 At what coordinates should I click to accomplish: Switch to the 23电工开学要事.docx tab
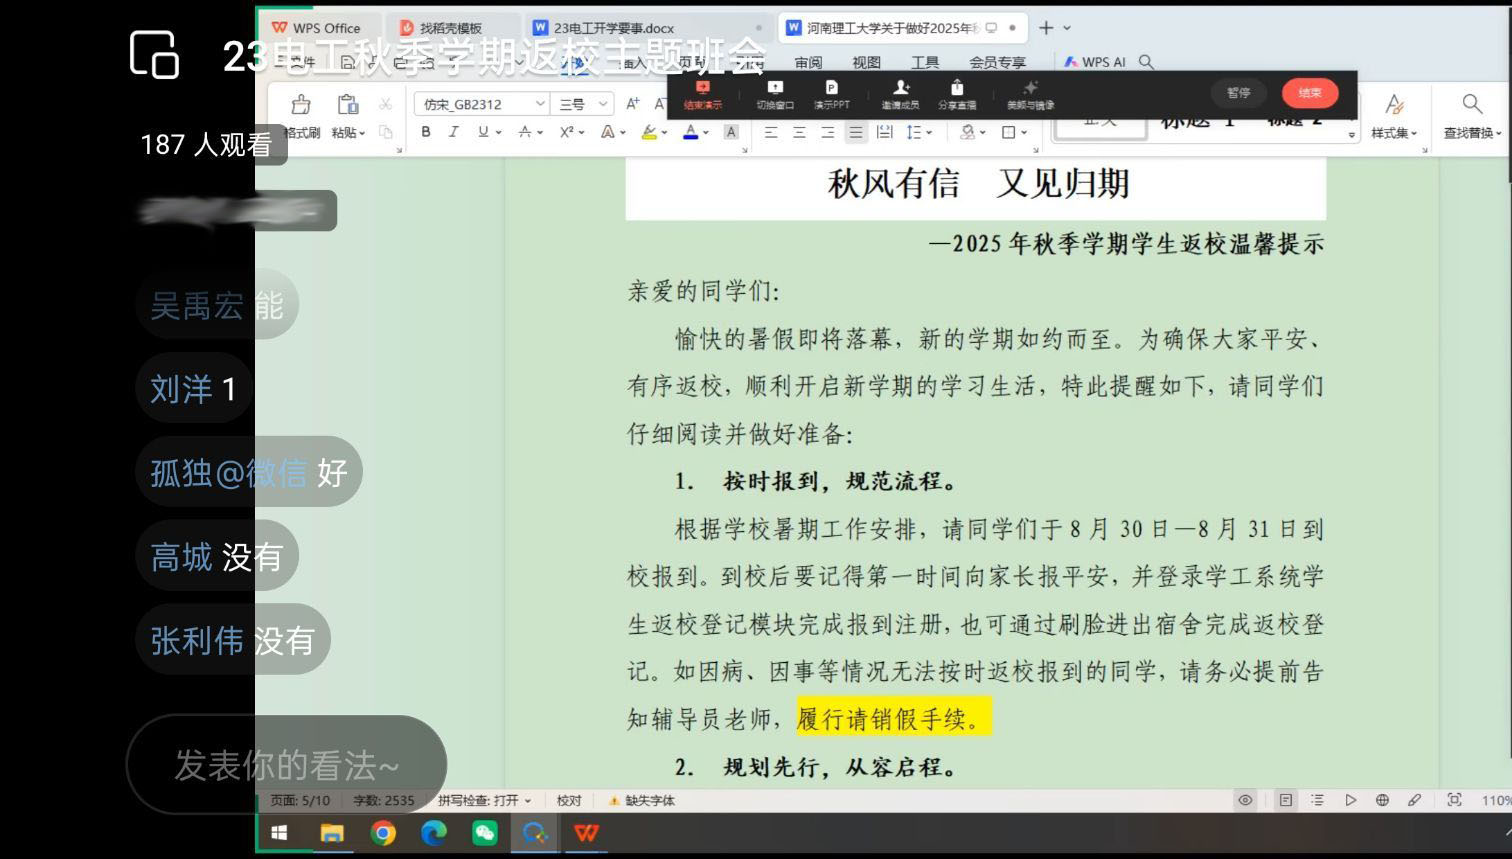tap(613, 28)
